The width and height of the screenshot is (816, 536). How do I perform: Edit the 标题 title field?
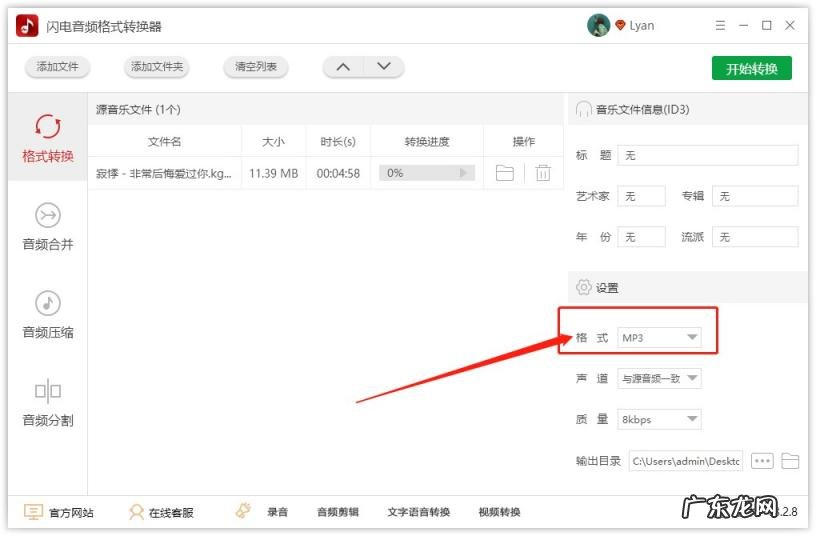coord(707,155)
